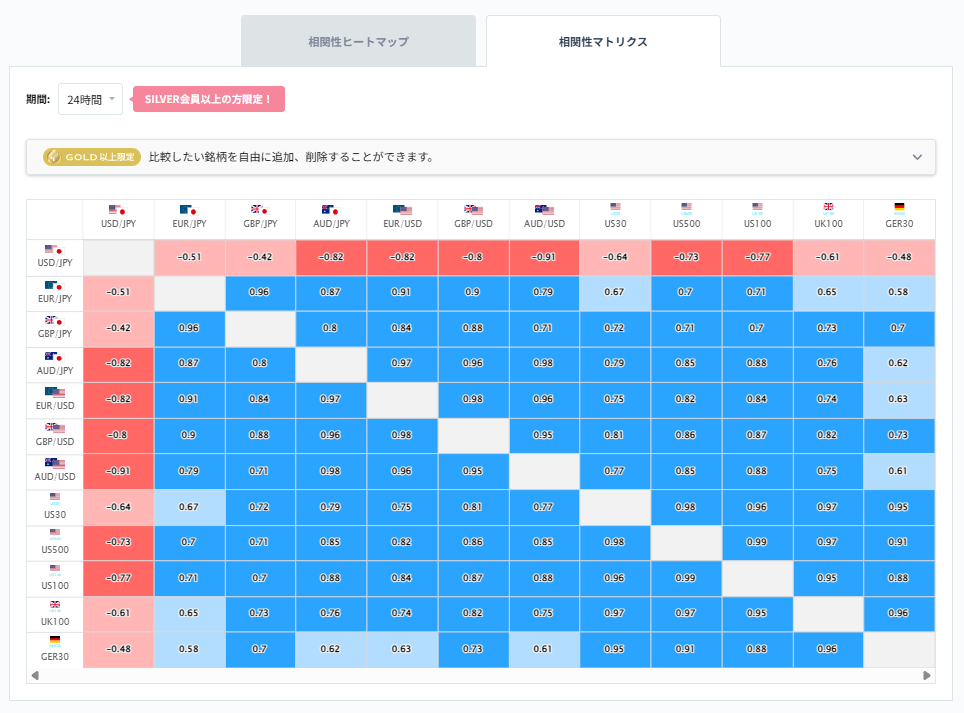Click the AUD/JPY flag icon above its column

click(329, 210)
